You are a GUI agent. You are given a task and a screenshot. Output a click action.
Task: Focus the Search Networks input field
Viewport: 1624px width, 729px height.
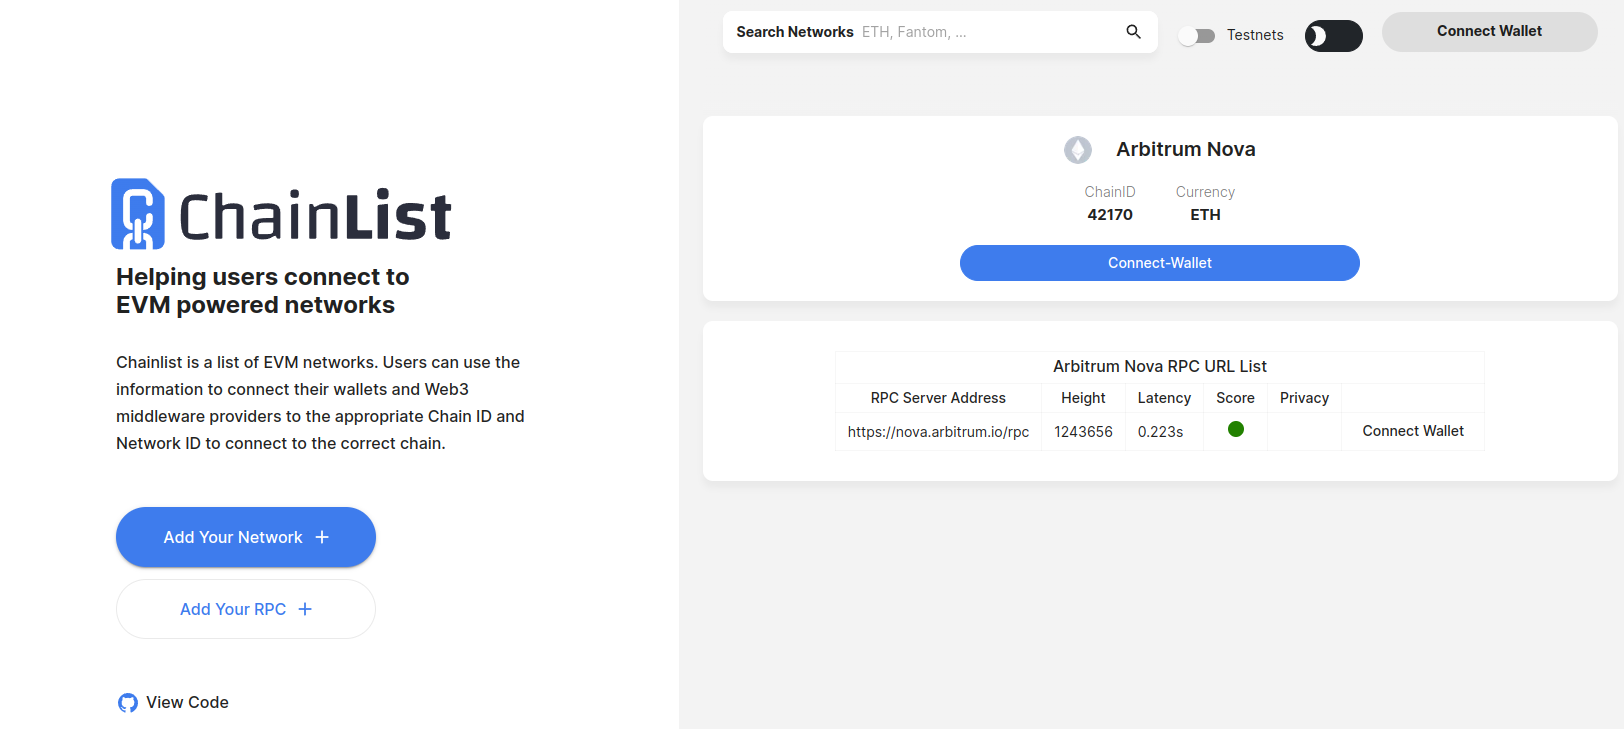940,32
